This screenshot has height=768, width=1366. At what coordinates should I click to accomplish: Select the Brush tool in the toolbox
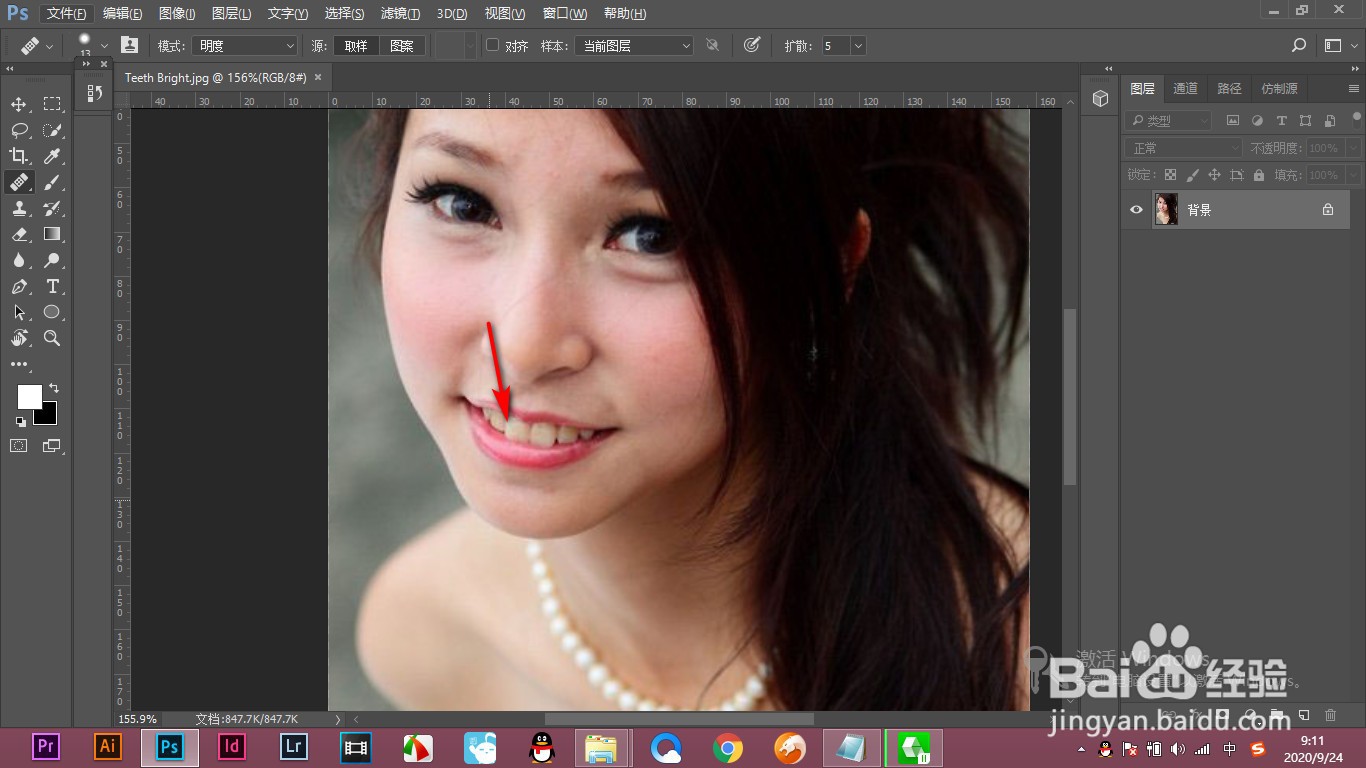coord(52,182)
